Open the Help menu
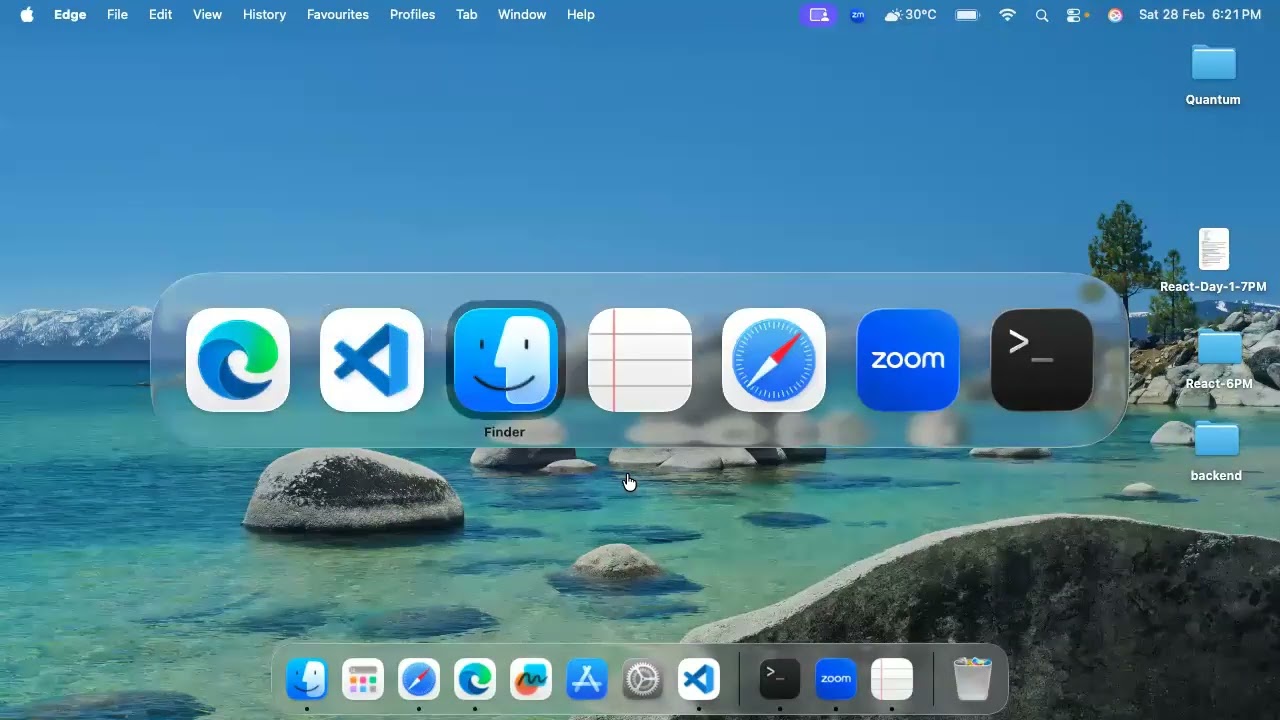 (x=581, y=15)
